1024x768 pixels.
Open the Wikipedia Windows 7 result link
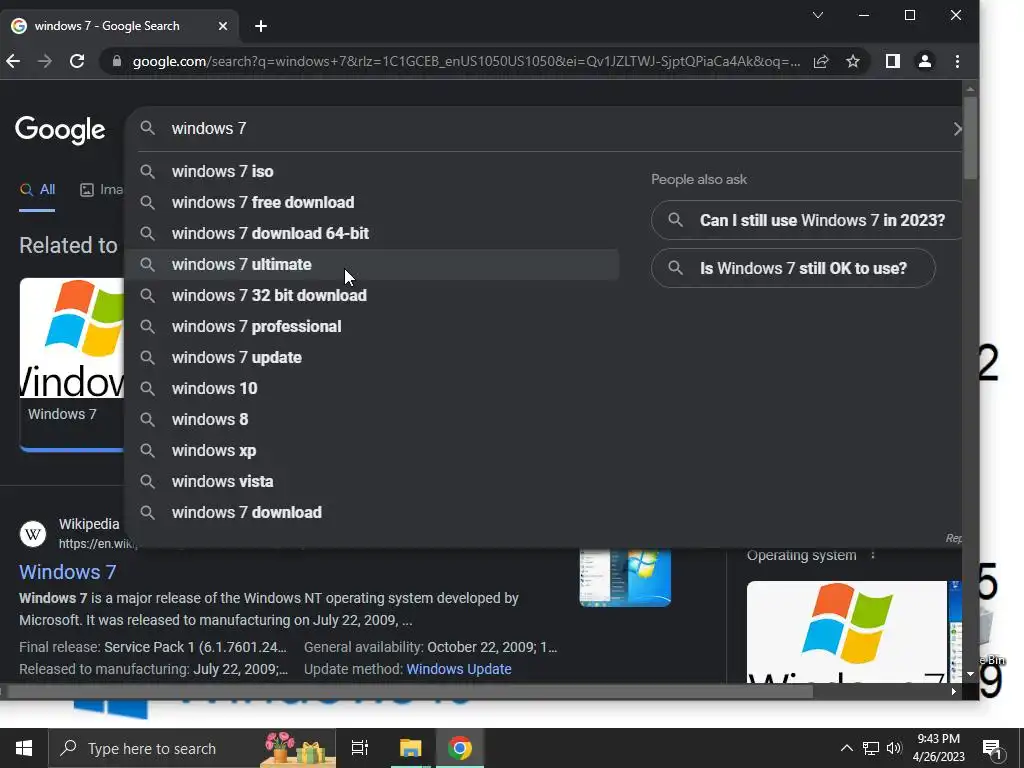click(x=68, y=572)
